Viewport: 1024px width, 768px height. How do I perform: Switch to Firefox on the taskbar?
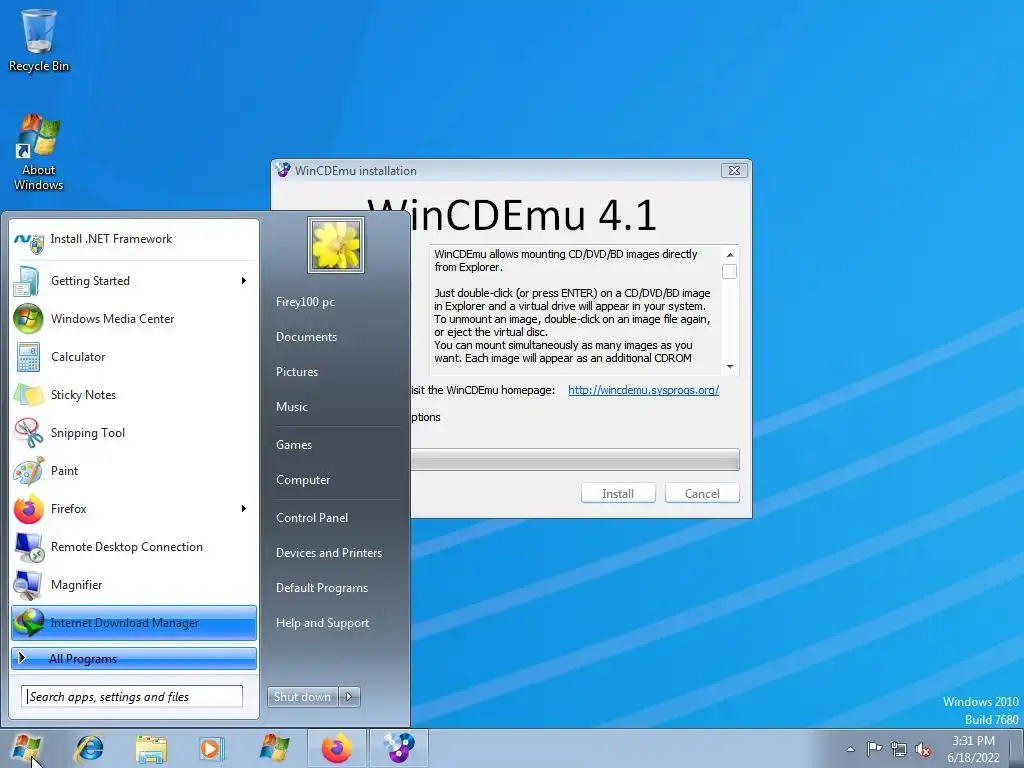click(336, 748)
